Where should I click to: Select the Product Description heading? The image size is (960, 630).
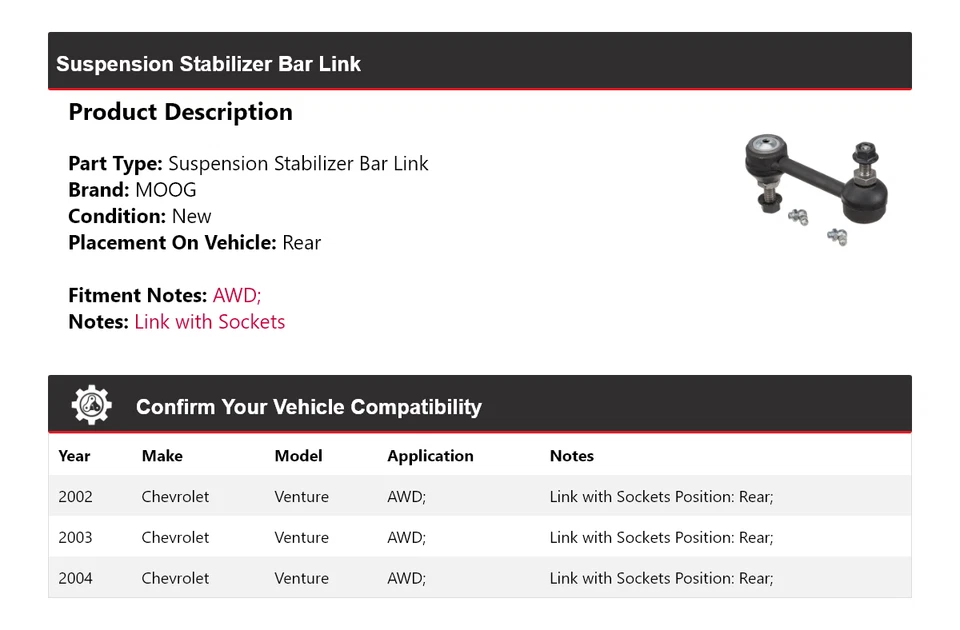tap(181, 112)
